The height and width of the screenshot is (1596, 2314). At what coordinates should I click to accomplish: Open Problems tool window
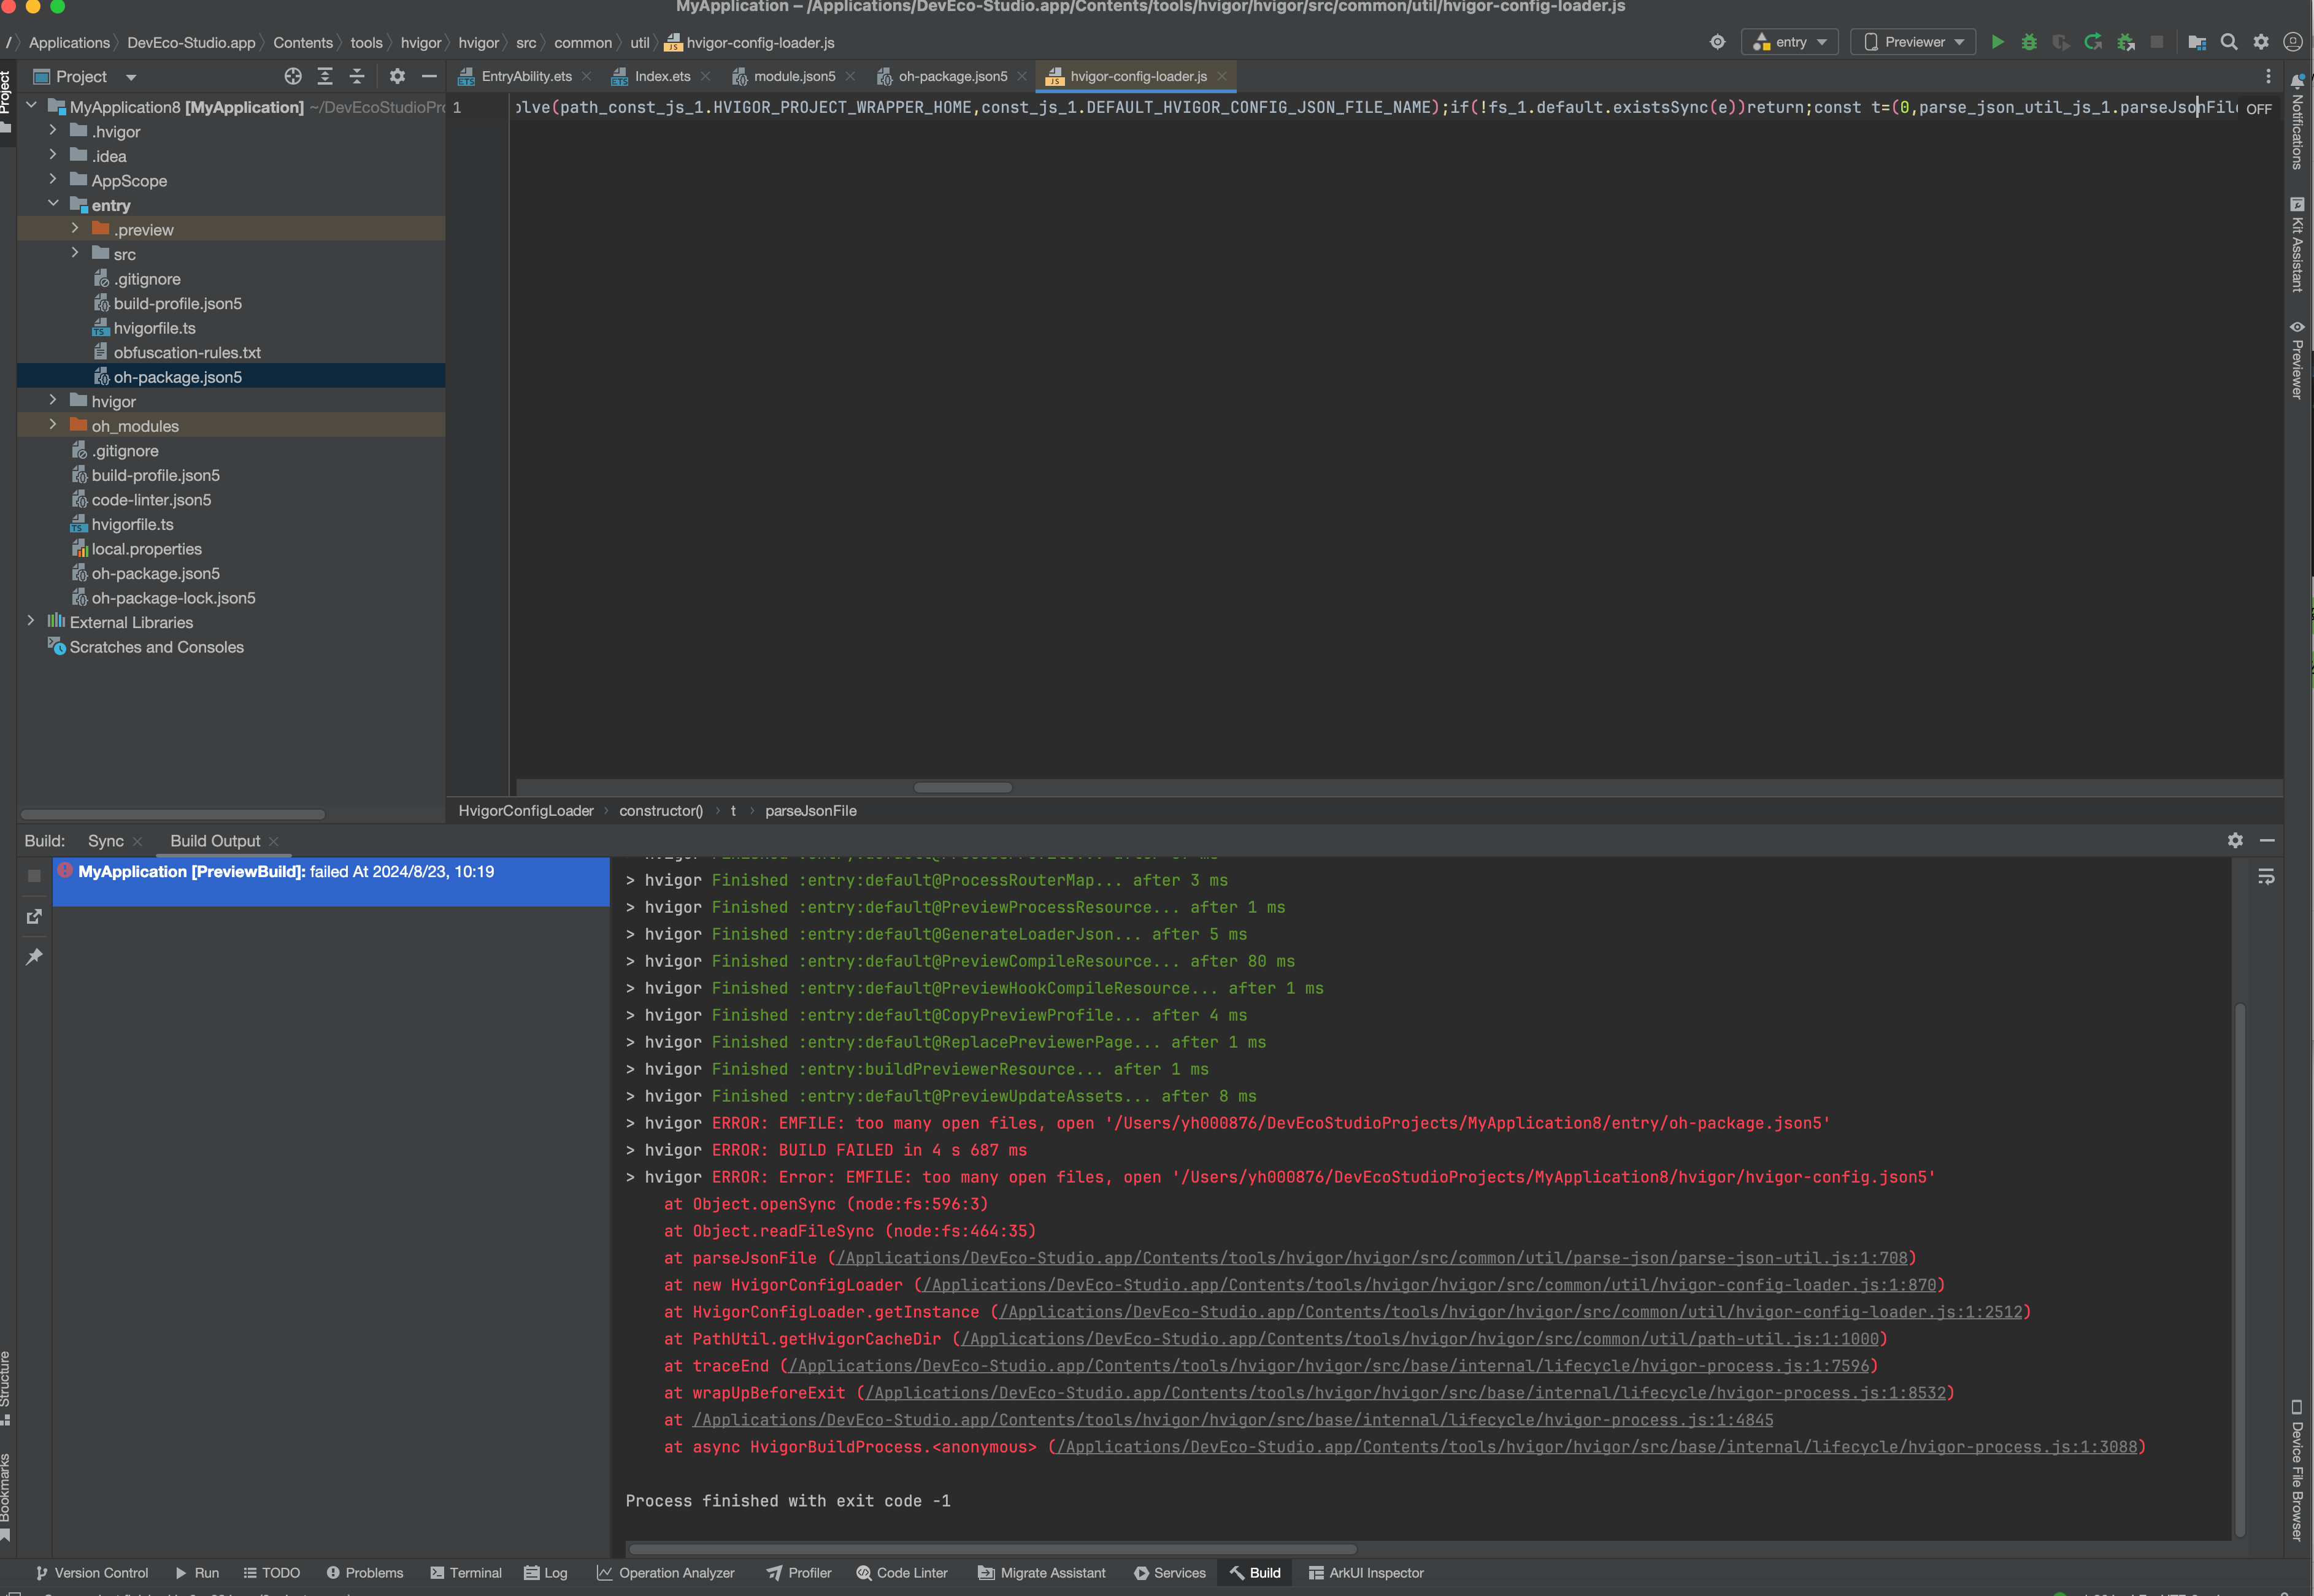(365, 1573)
